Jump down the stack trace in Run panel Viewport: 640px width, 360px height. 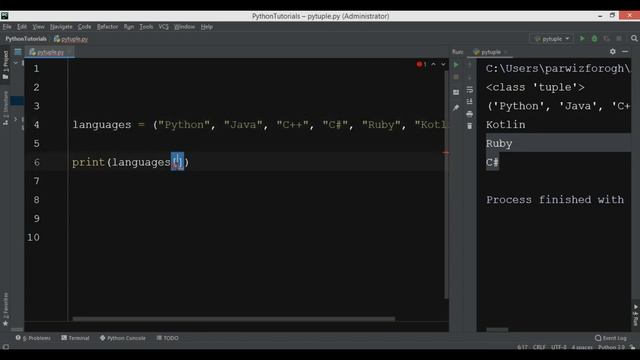coord(469,77)
